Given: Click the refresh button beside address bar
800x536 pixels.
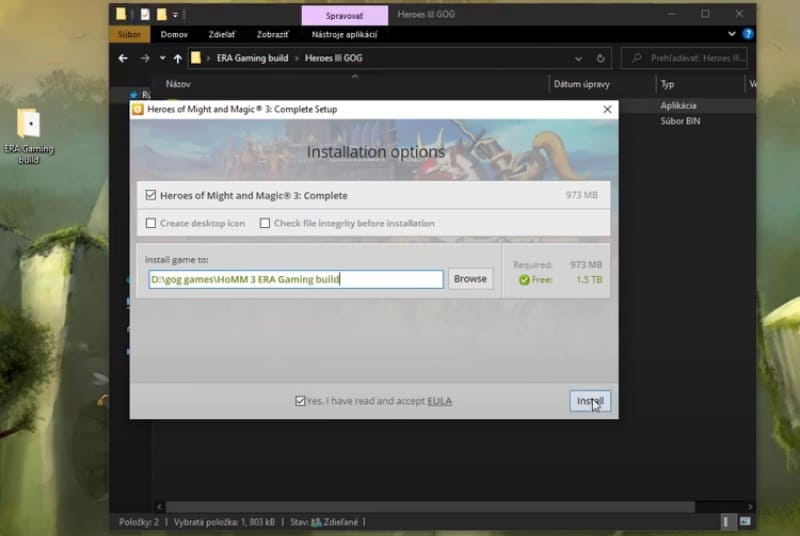Looking at the screenshot, I should point(600,58).
